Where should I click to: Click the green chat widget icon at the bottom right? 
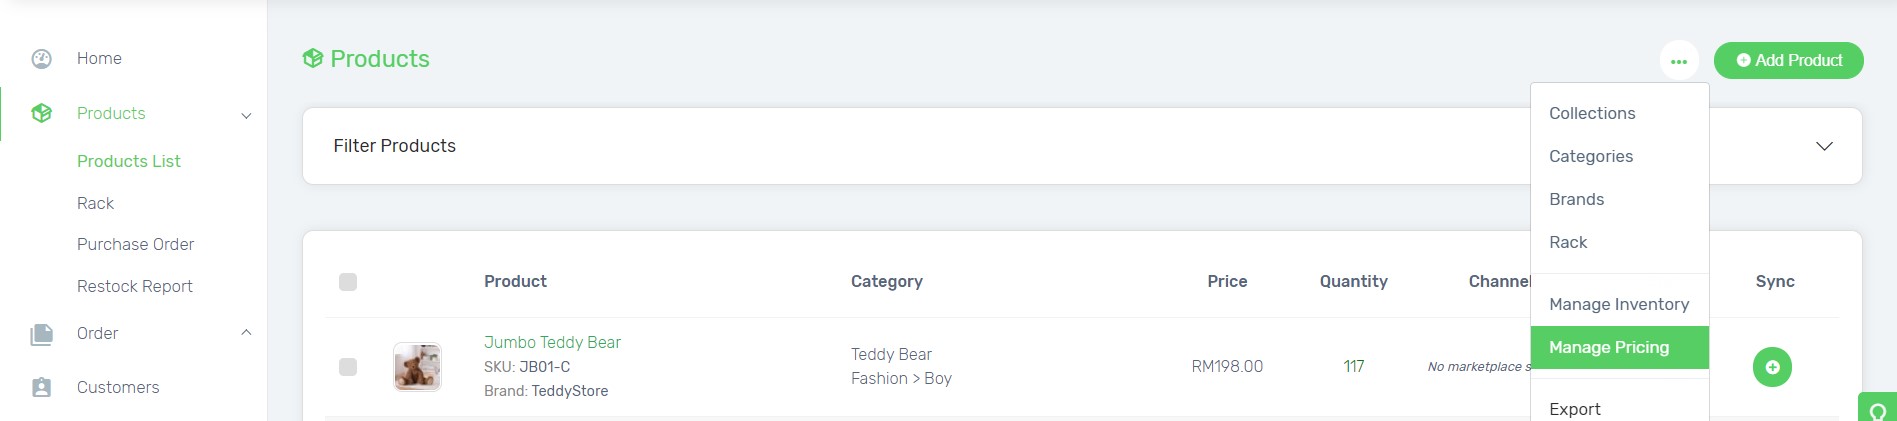click(x=1878, y=410)
